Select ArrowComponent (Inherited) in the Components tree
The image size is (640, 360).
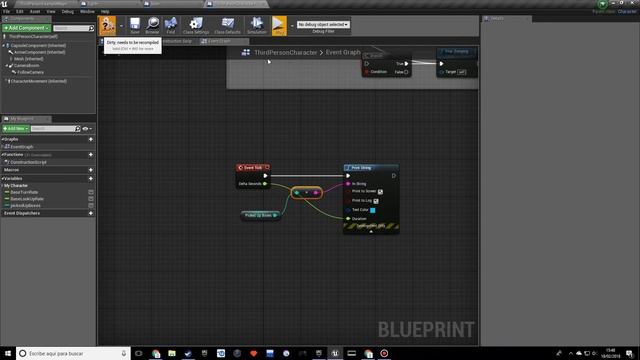pyautogui.click(x=39, y=52)
